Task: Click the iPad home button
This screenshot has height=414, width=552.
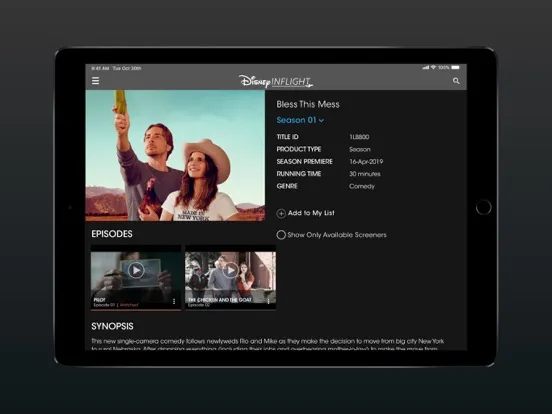Action: 483,207
